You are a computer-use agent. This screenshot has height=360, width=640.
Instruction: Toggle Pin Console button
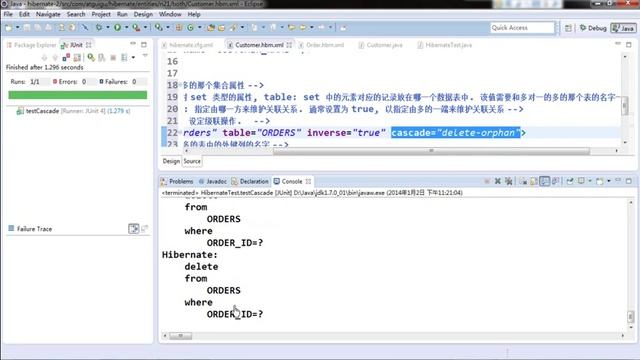click(x=570, y=181)
